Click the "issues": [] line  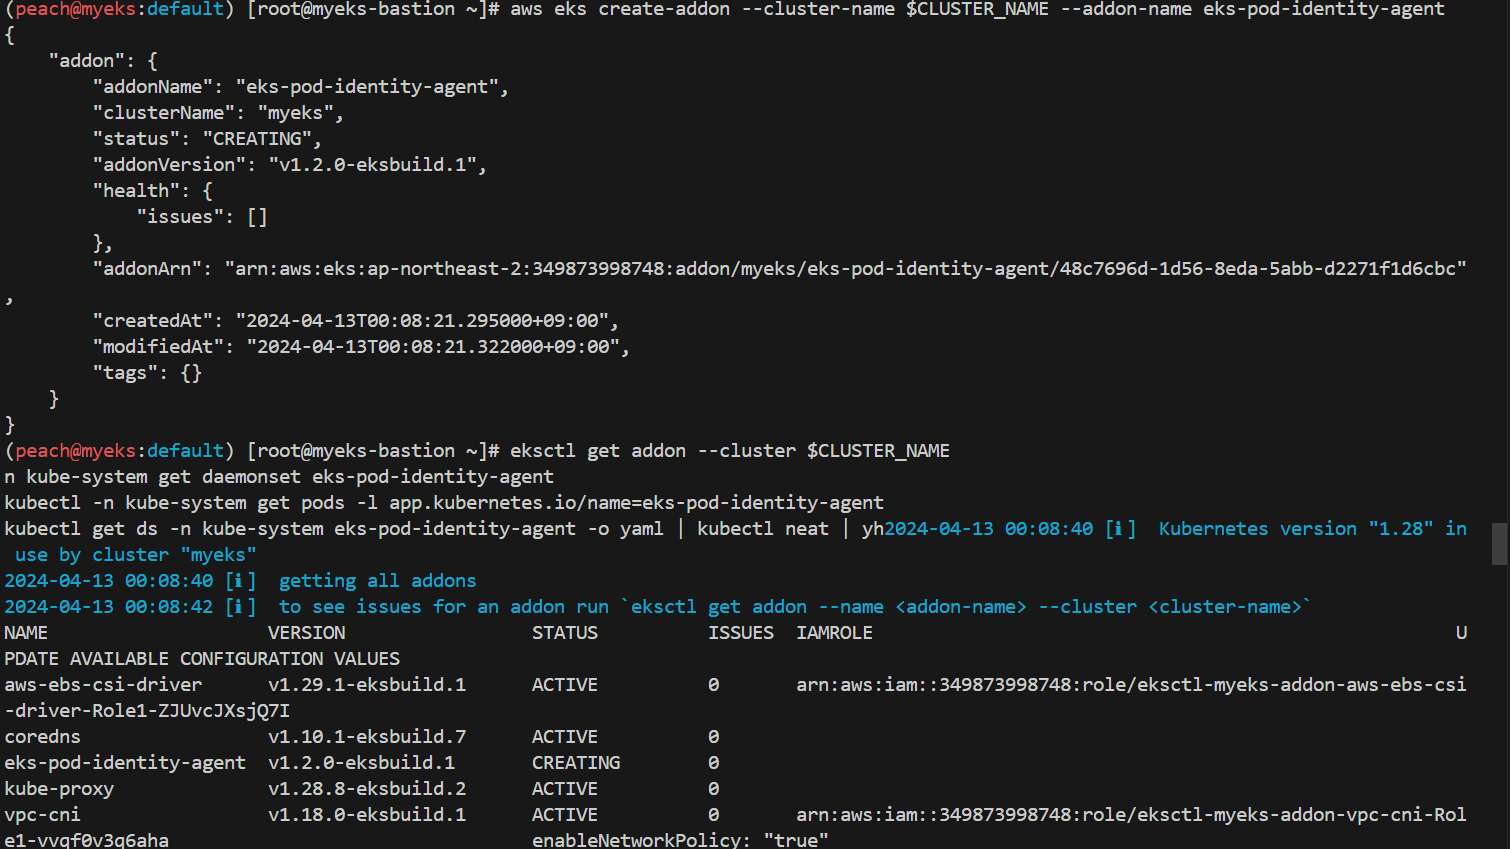pos(202,217)
